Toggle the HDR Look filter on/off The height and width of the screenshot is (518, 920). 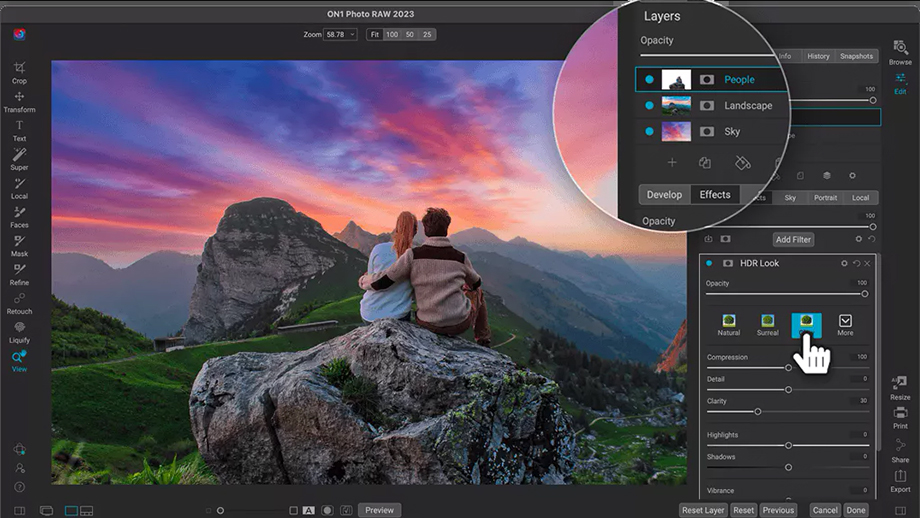coord(709,263)
